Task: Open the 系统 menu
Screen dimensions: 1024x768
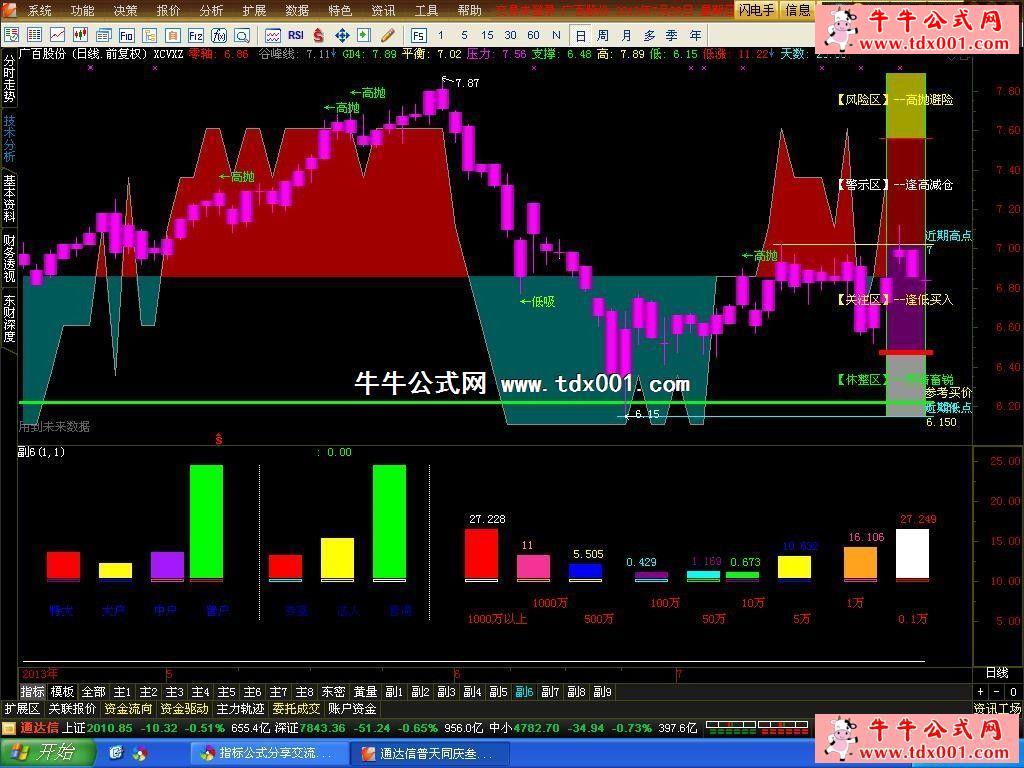Action: coord(39,11)
